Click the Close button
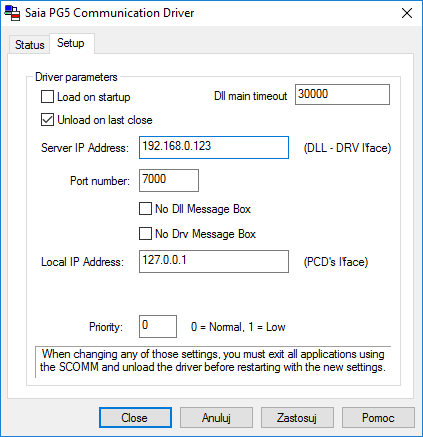Viewport: 423px width, 437px height. (135, 417)
